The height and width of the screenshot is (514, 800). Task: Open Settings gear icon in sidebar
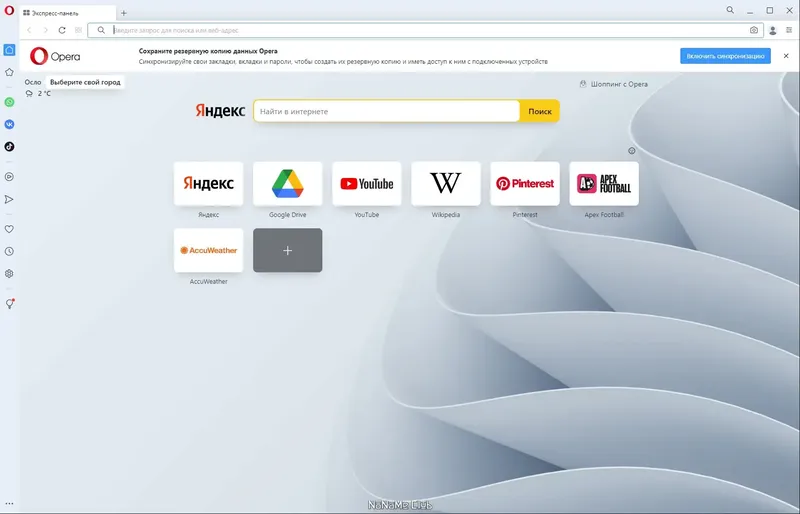pos(9,274)
